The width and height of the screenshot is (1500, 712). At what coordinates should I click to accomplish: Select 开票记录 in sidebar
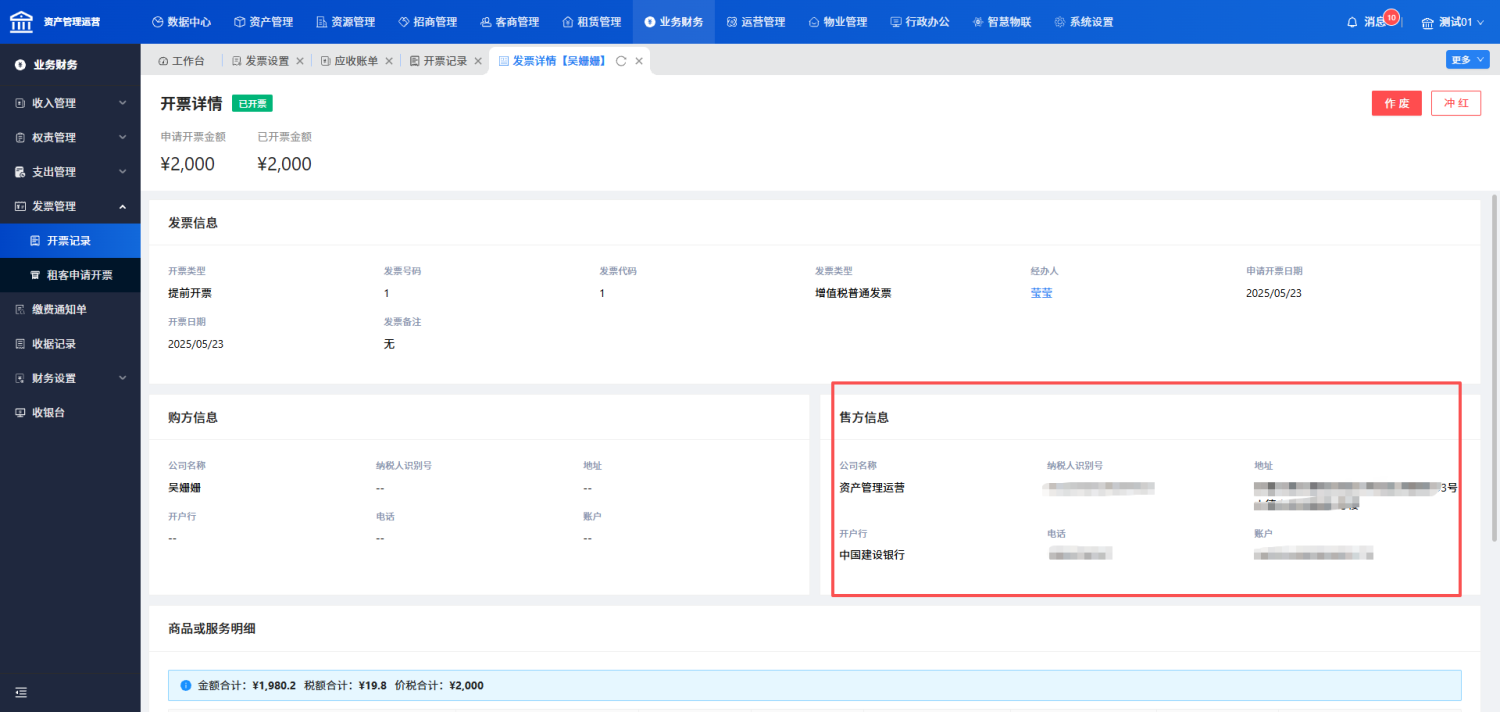[70, 241]
